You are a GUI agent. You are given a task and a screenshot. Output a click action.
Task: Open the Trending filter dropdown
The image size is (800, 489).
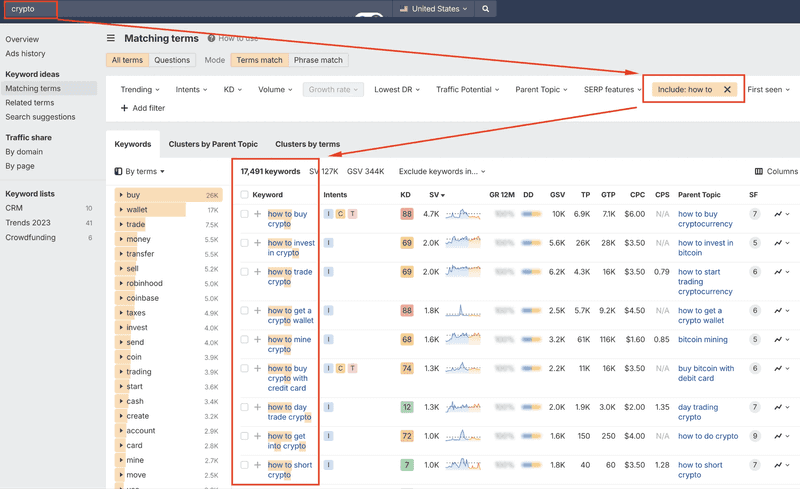(x=140, y=89)
